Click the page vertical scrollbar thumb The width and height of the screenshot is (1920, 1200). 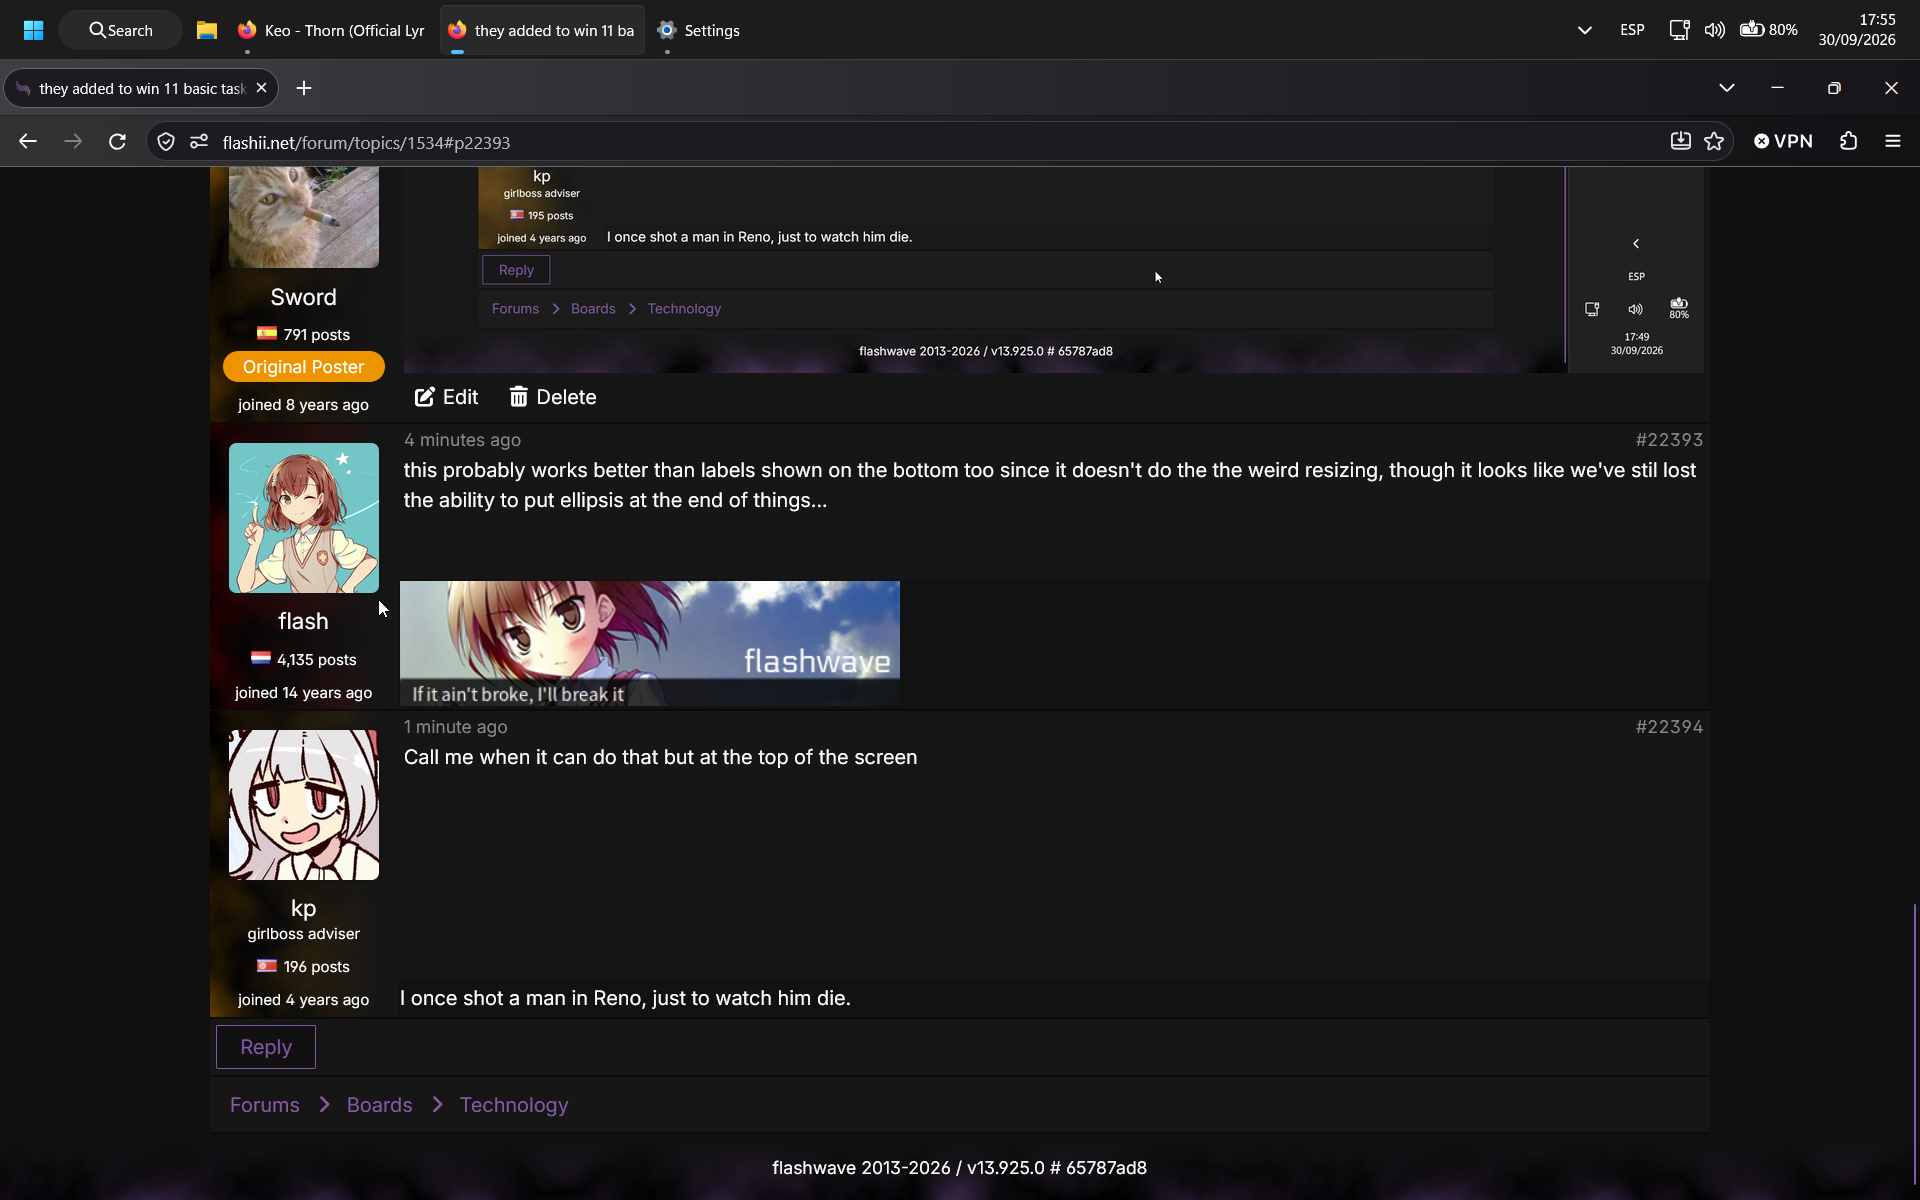pos(1914,1045)
